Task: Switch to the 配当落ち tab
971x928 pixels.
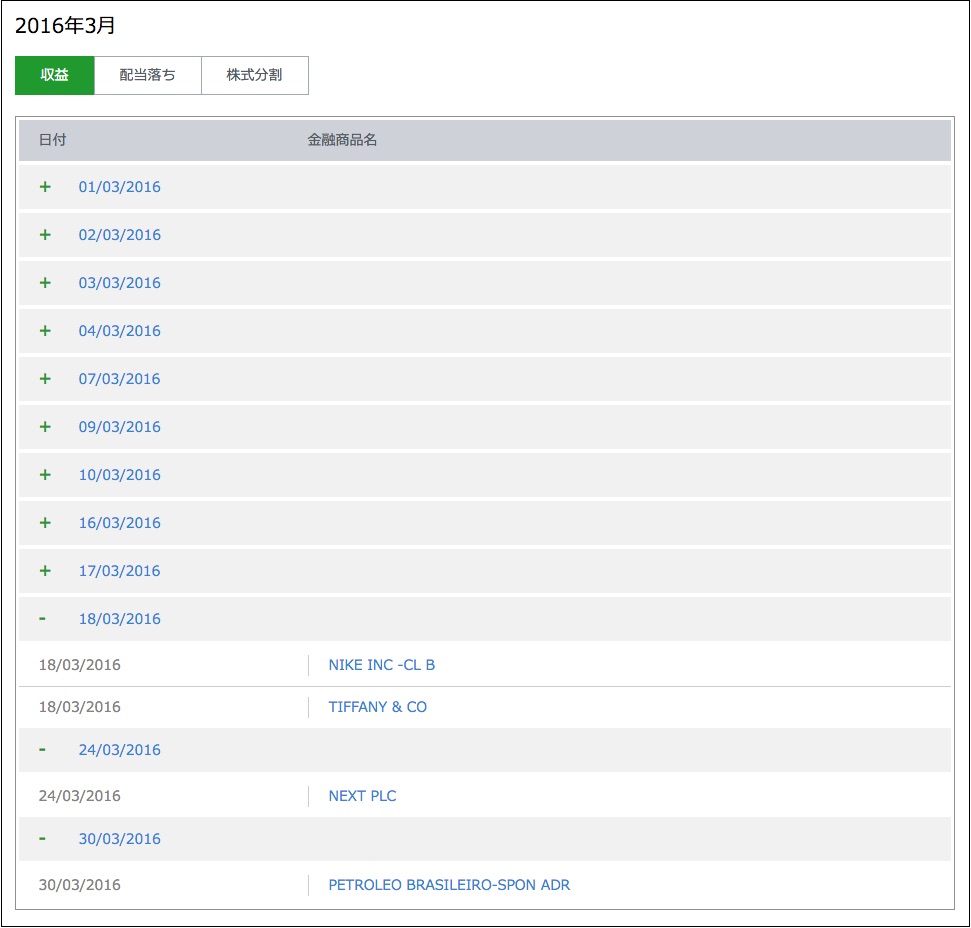Action: point(147,76)
